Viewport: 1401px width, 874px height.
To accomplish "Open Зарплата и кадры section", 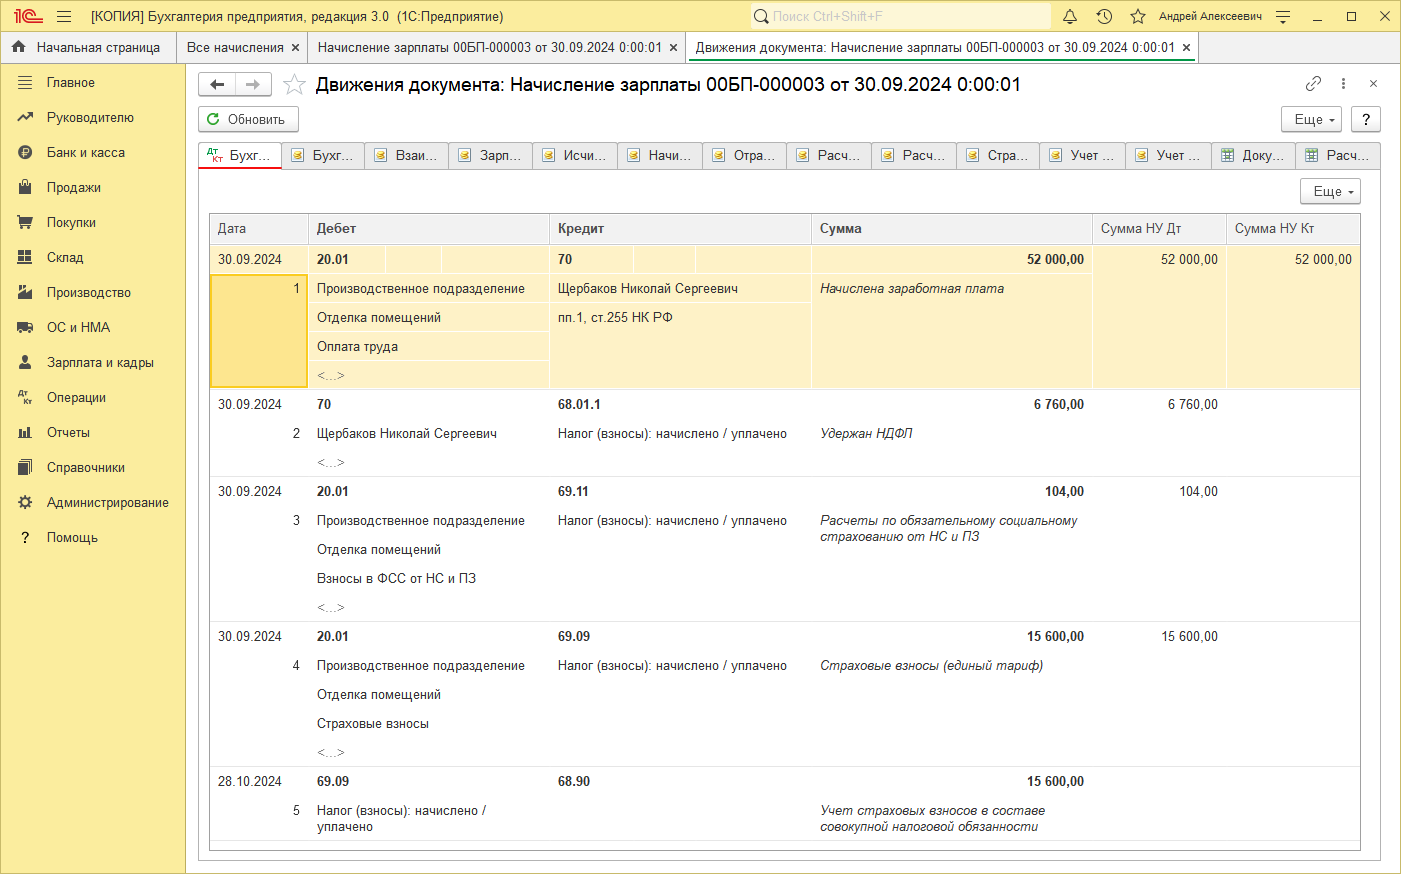I will (x=92, y=363).
